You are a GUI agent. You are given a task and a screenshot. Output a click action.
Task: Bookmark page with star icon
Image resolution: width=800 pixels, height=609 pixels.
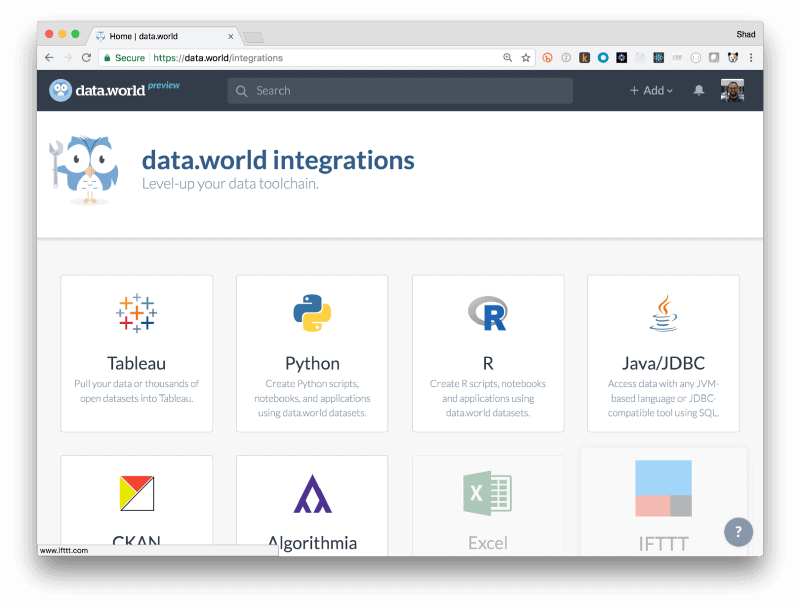526,58
